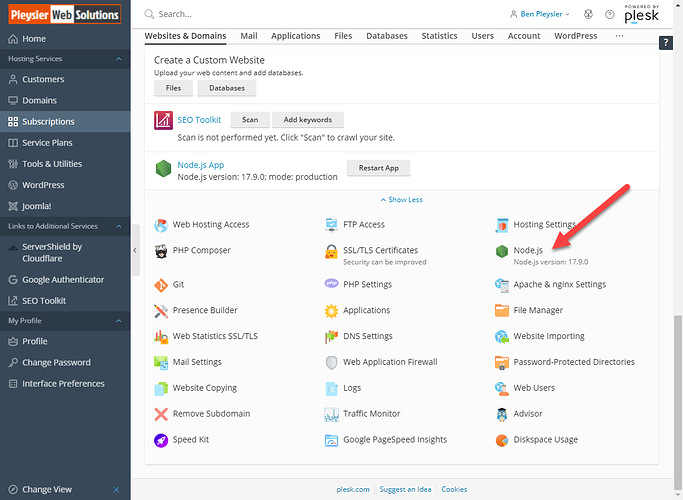Switch to the Applications tab
This screenshot has height=500, width=683.
[295, 36]
